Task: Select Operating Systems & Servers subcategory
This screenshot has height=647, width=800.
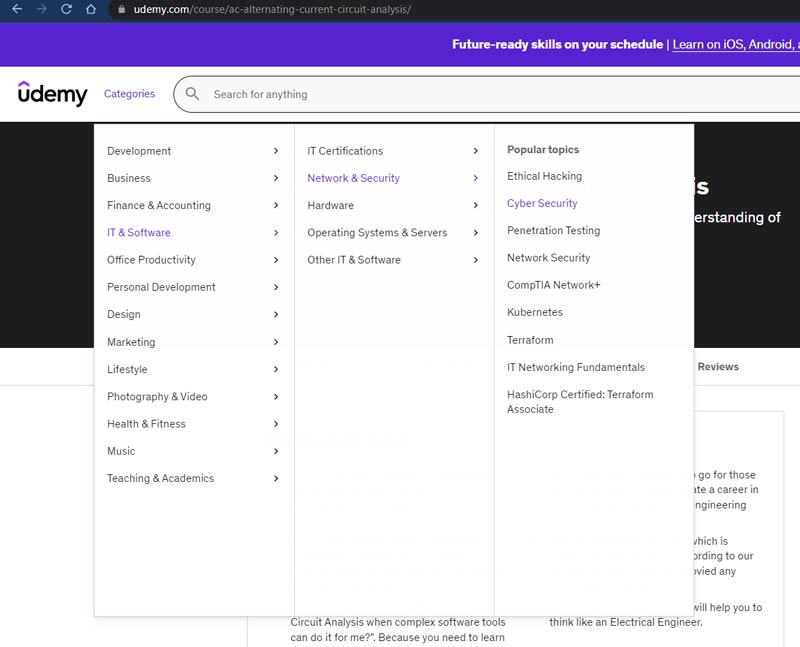Action: coord(377,233)
